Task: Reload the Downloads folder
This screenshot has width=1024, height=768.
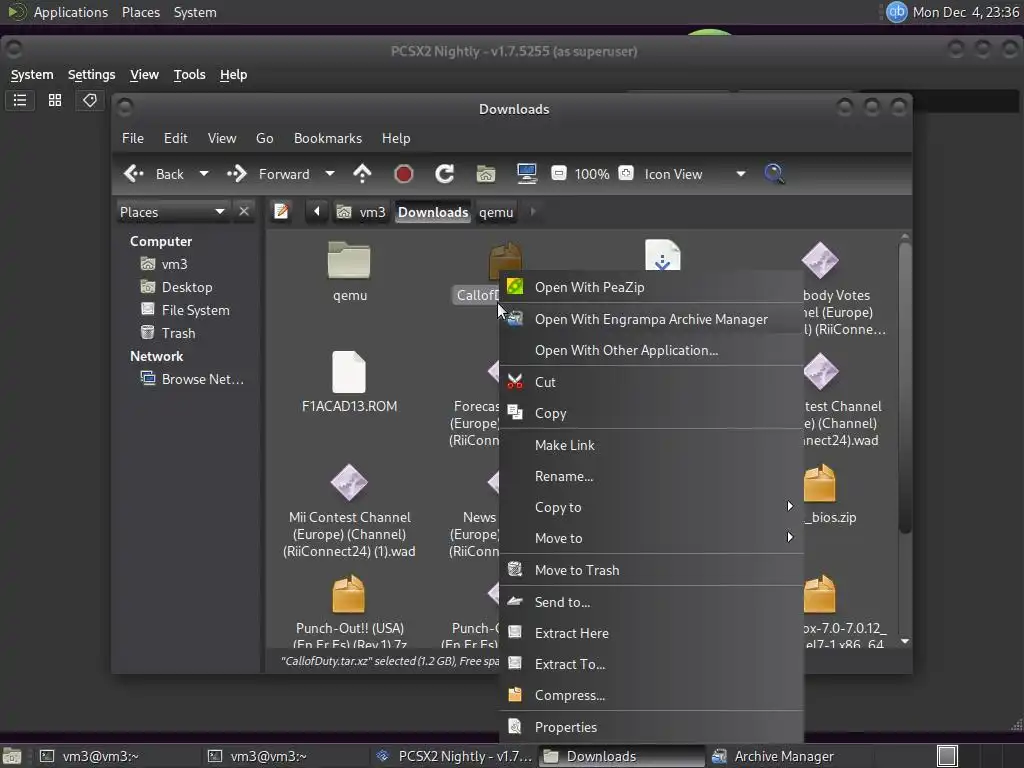Action: (x=445, y=174)
